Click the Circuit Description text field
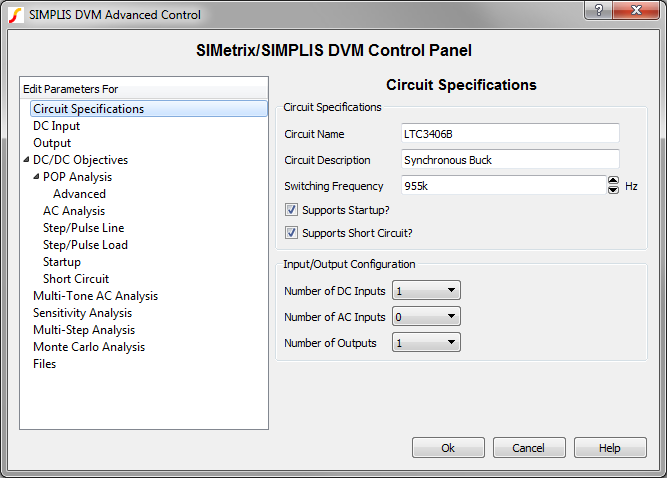The image size is (667, 478). (x=510, y=159)
